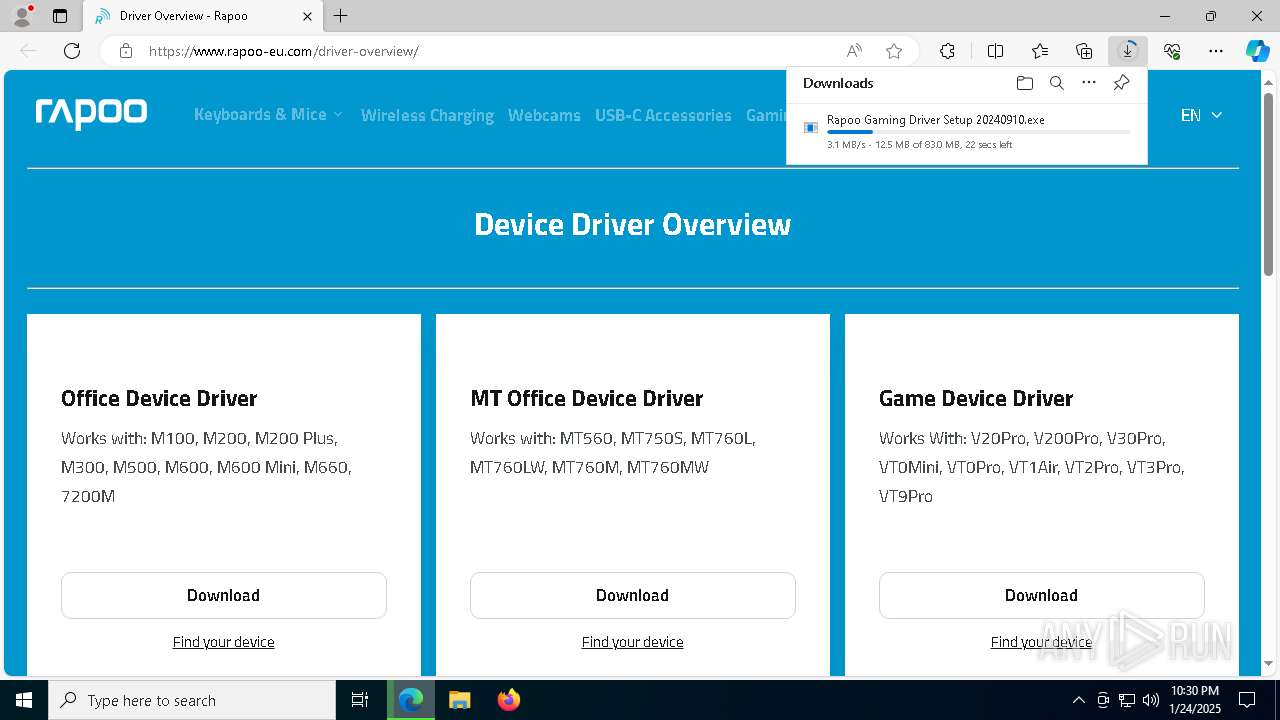1280x720 pixels.
Task: View site information padlock icon
Action: click(126, 51)
